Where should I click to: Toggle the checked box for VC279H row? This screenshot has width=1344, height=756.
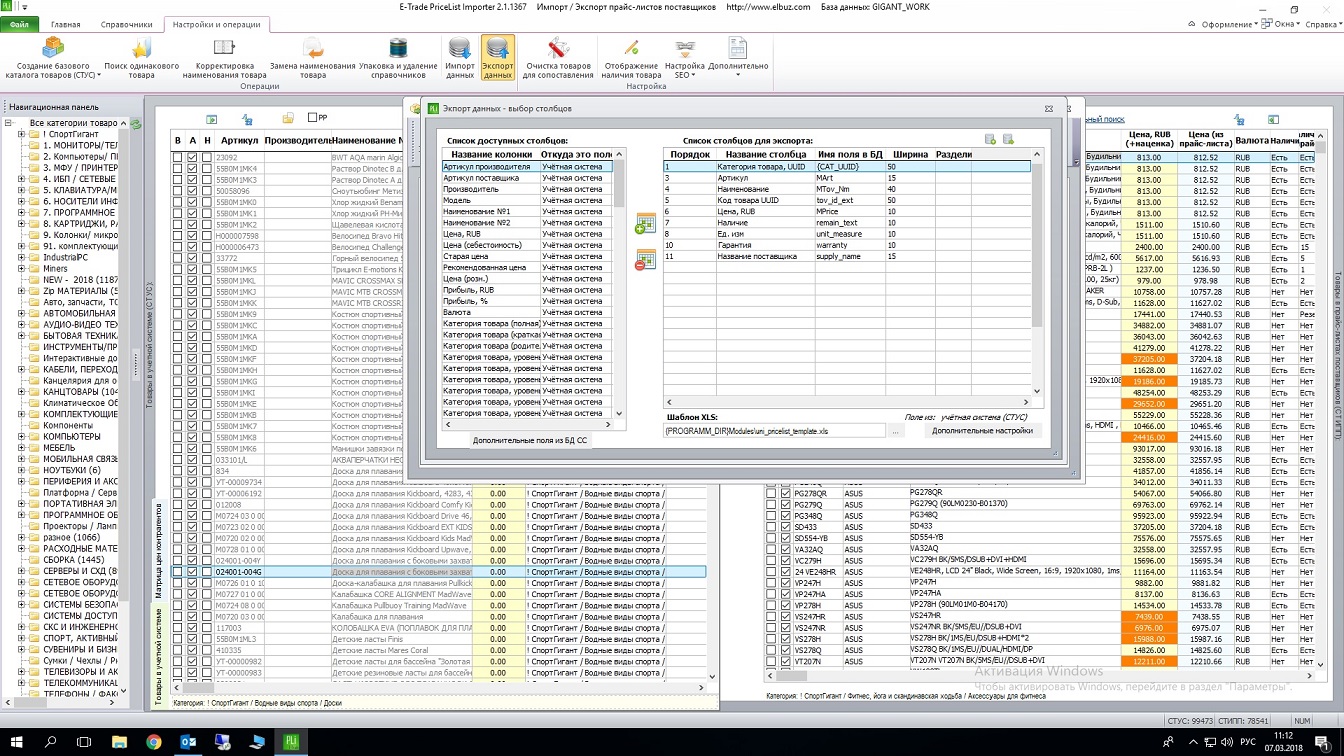[x=786, y=560]
